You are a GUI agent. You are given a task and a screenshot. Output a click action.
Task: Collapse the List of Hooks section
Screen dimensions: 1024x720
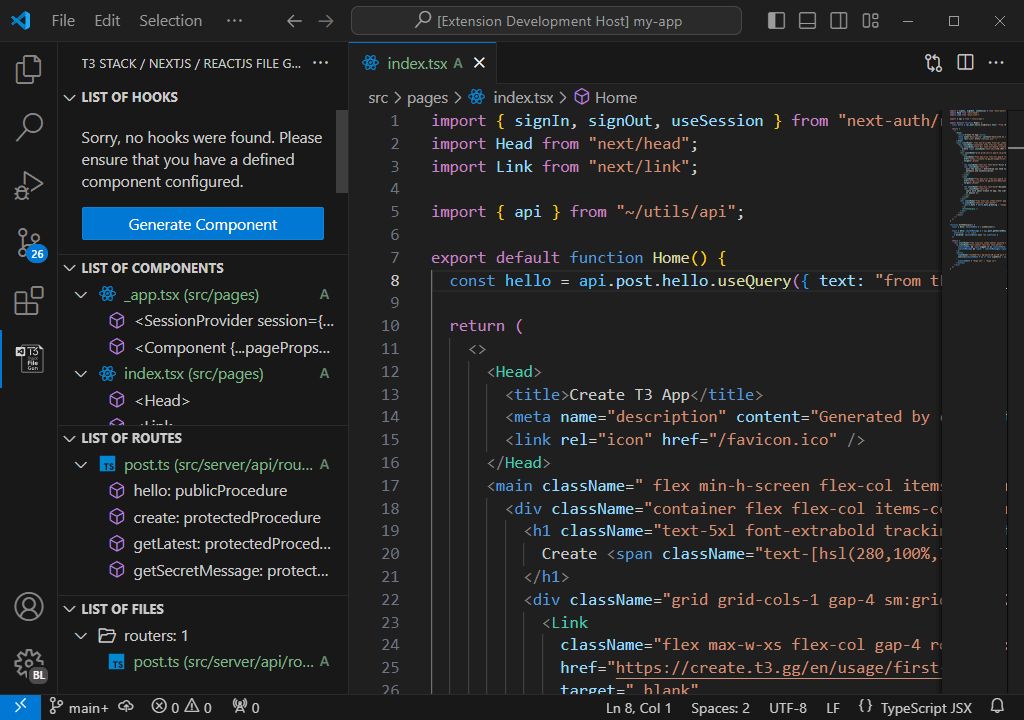[x=70, y=97]
